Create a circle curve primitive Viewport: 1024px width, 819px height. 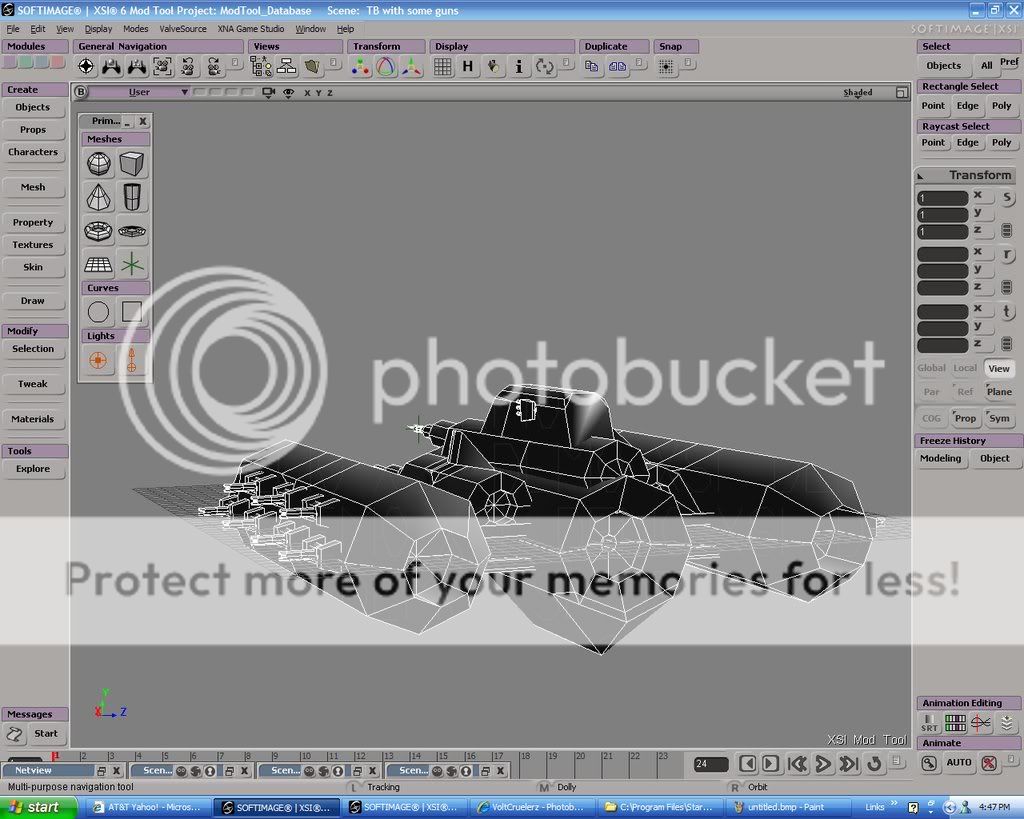99,312
